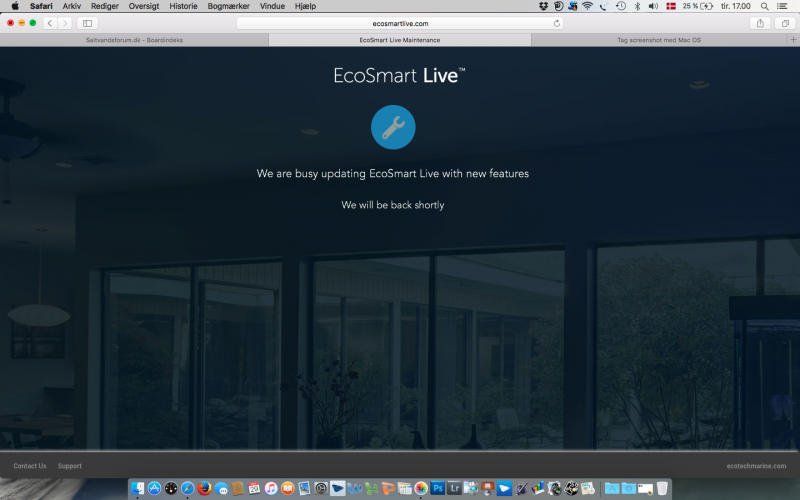This screenshot has width=800, height=500.
Task: Switch to Saltvandsforum.dk tab
Action: click(x=135, y=40)
